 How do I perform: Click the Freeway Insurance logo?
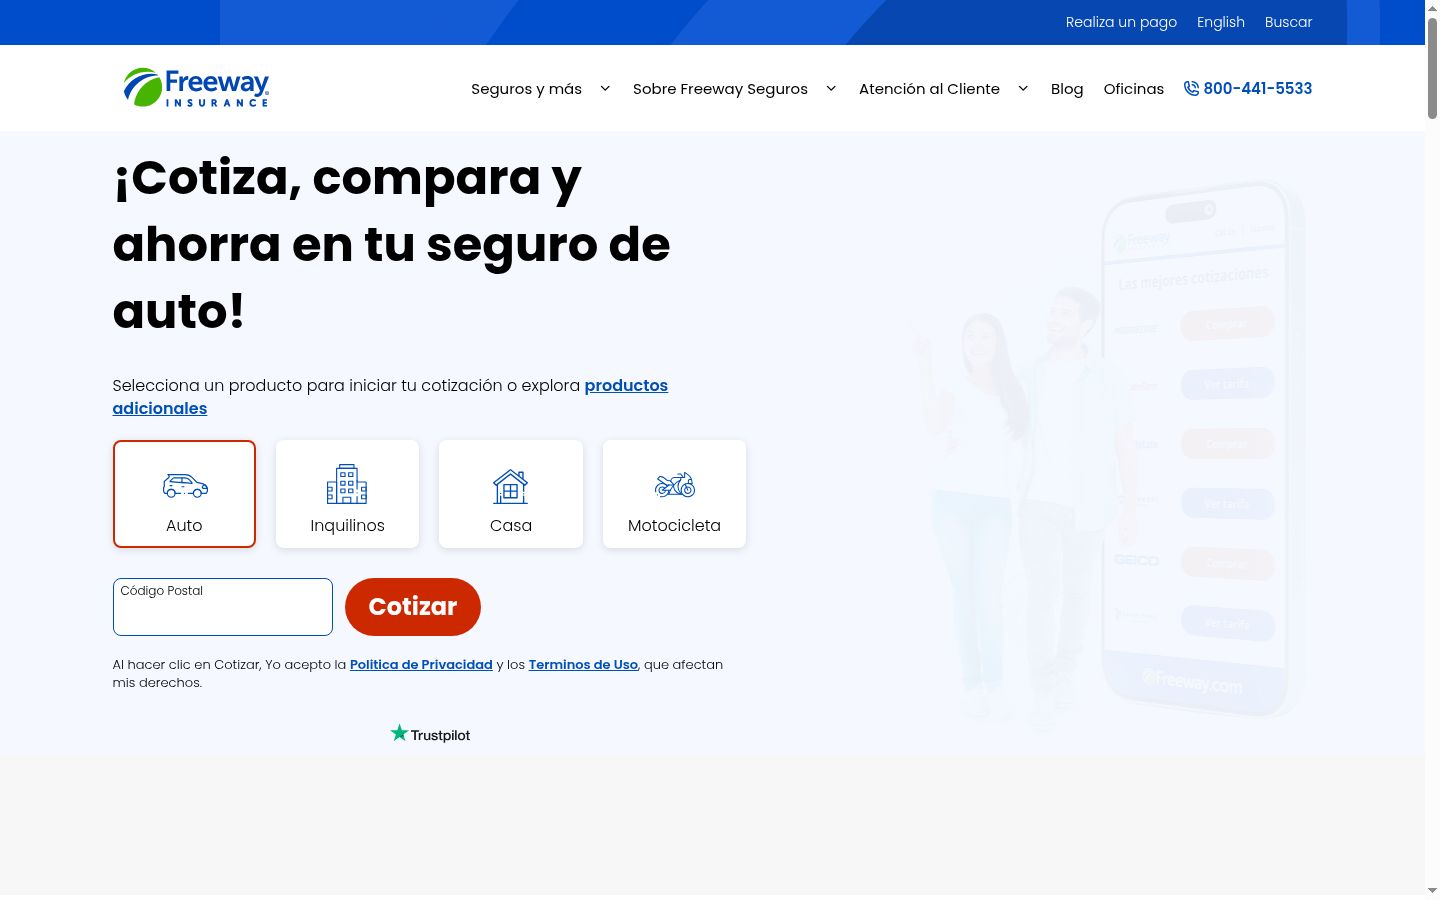[196, 88]
